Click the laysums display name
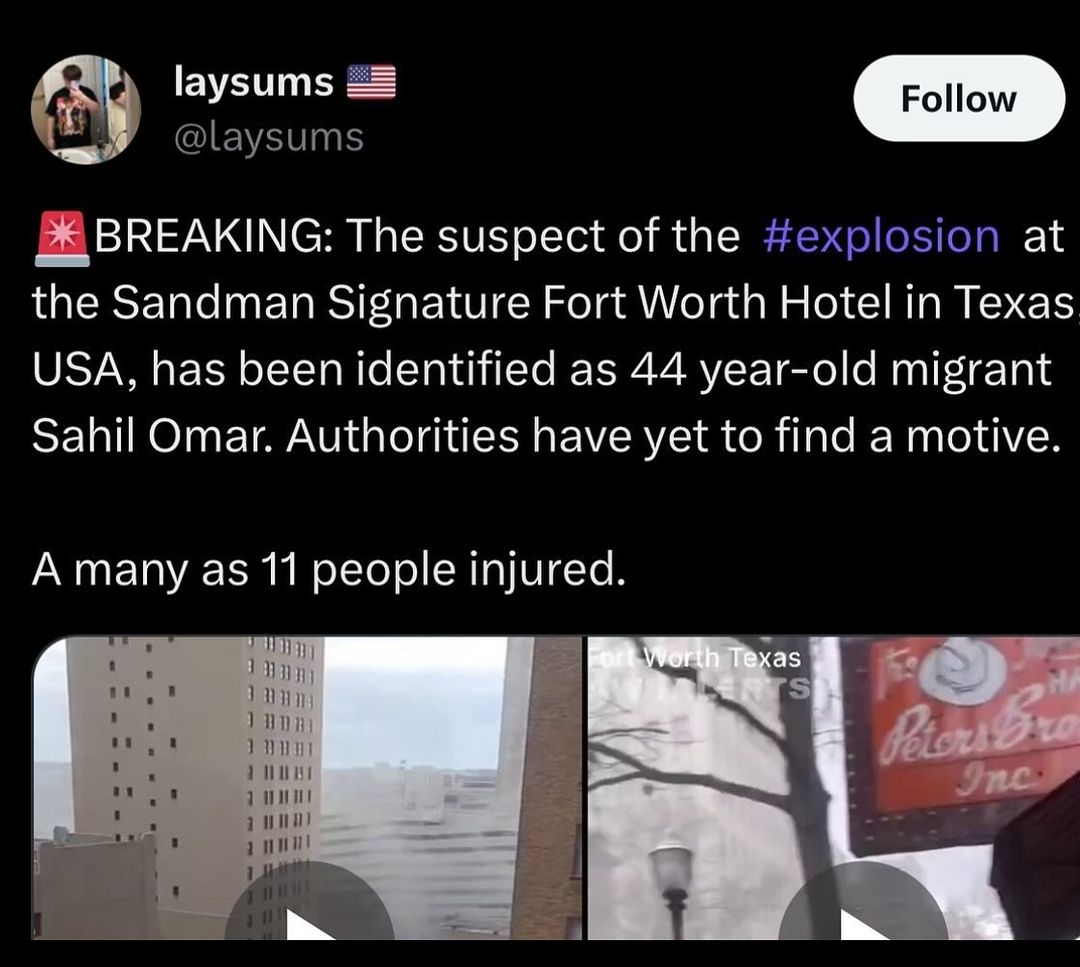The image size is (1080, 967). [x=253, y=82]
